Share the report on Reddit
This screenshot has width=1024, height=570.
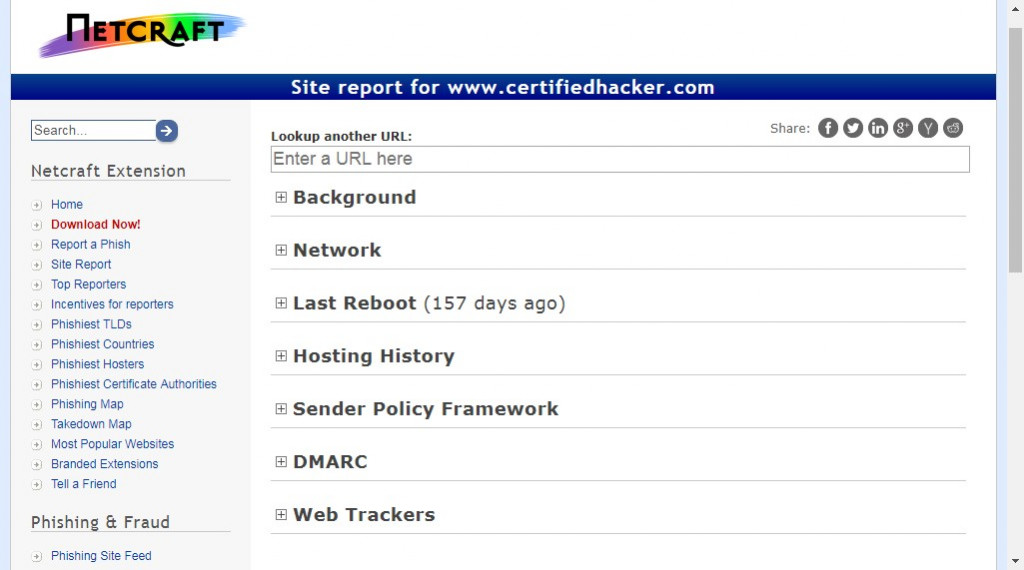point(953,128)
